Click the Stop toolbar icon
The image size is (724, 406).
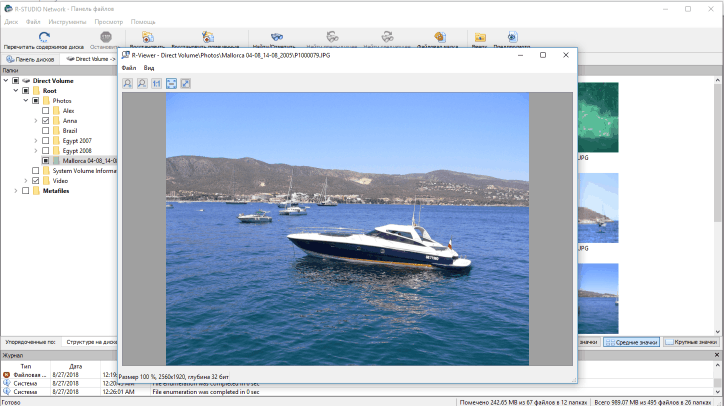pyautogui.click(x=106, y=37)
